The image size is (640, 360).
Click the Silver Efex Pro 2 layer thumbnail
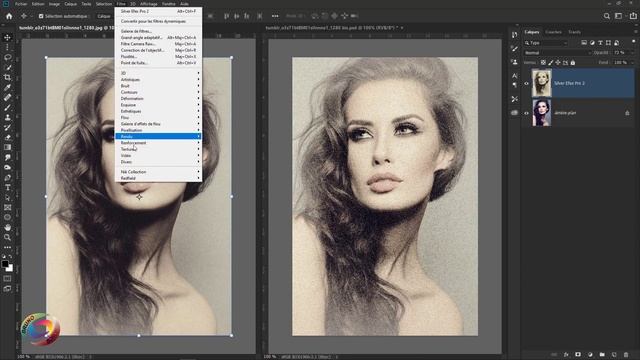542,83
